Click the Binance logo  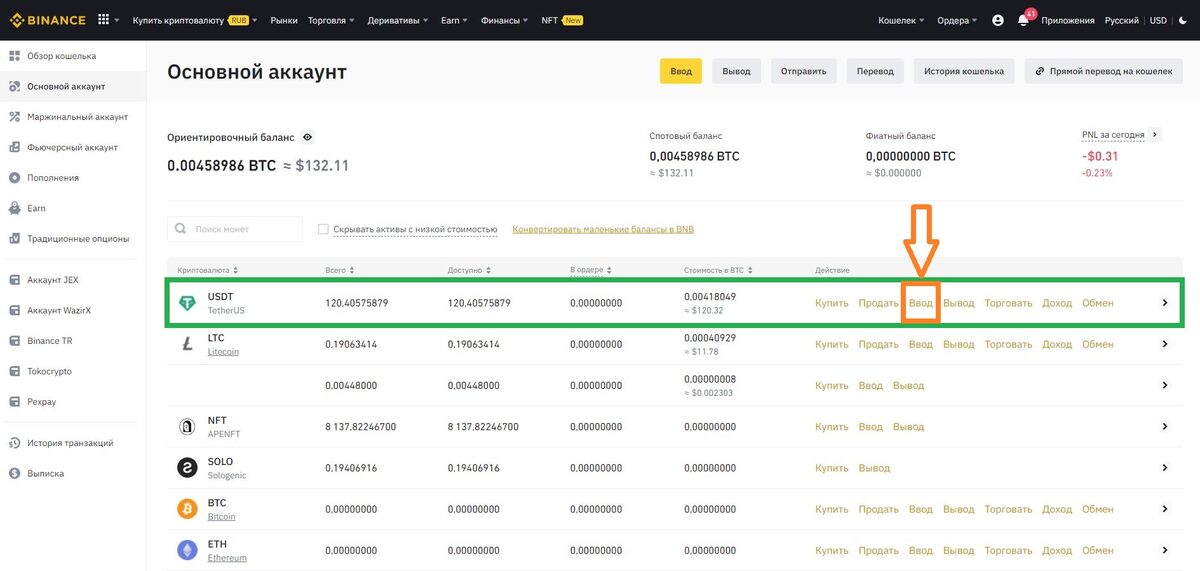pyautogui.click(x=47, y=20)
